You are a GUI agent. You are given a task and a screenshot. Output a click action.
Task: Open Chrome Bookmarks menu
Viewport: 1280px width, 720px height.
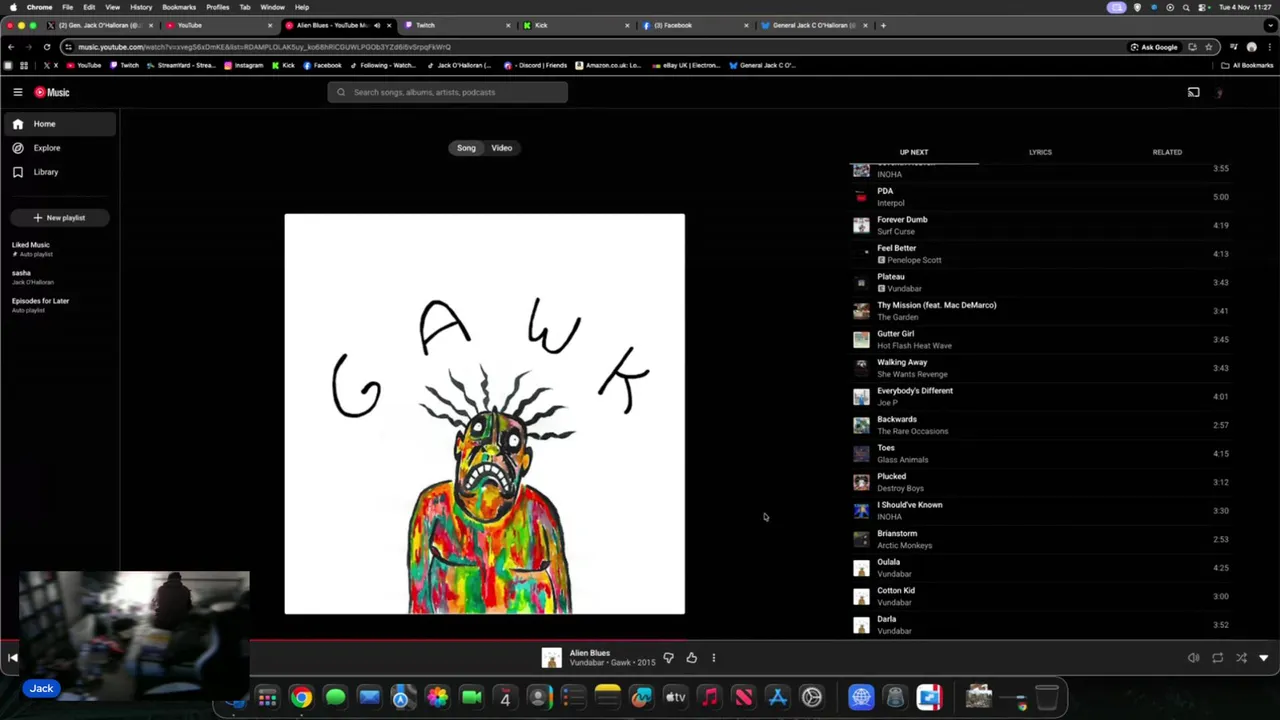click(x=179, y=7)
